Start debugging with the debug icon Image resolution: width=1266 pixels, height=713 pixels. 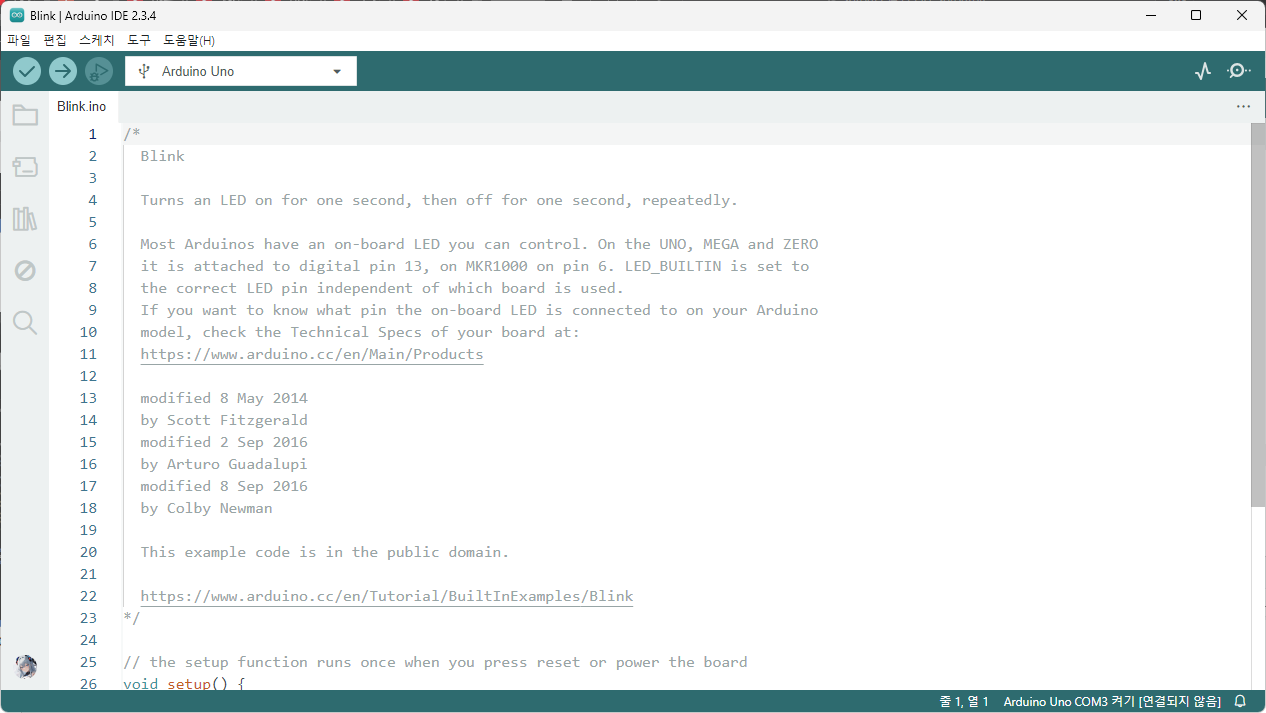[x=98, y=71]
